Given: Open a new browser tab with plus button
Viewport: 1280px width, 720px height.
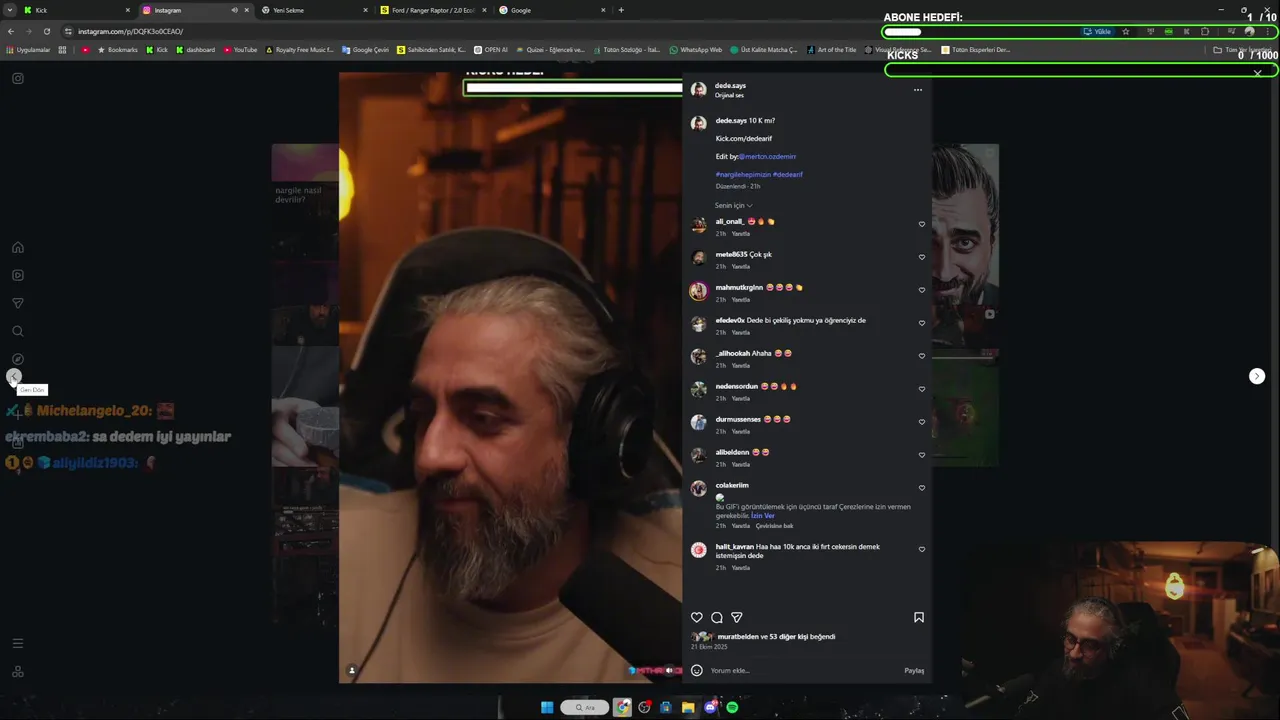Looking at the screenshot, I should coord(621,10).
